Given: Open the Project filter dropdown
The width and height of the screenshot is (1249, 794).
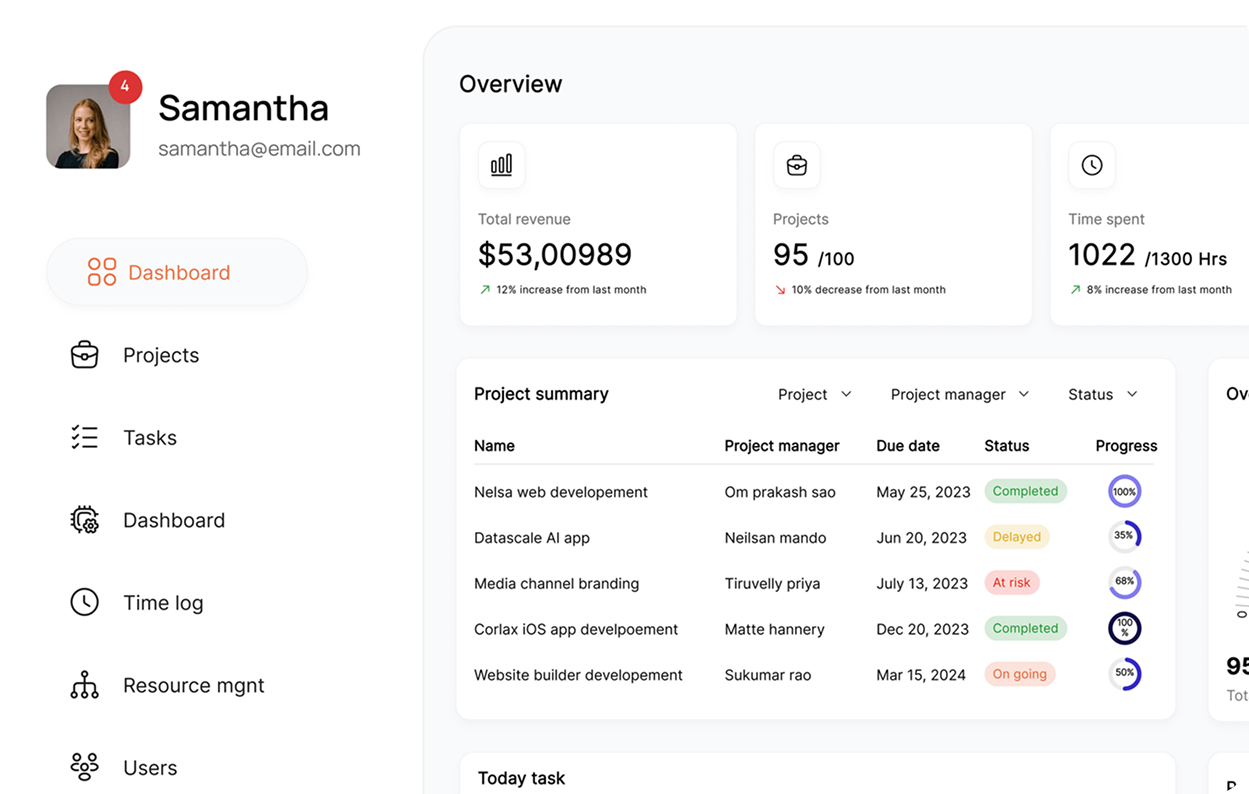Looking at the screenshot, I should click(815, 394).
